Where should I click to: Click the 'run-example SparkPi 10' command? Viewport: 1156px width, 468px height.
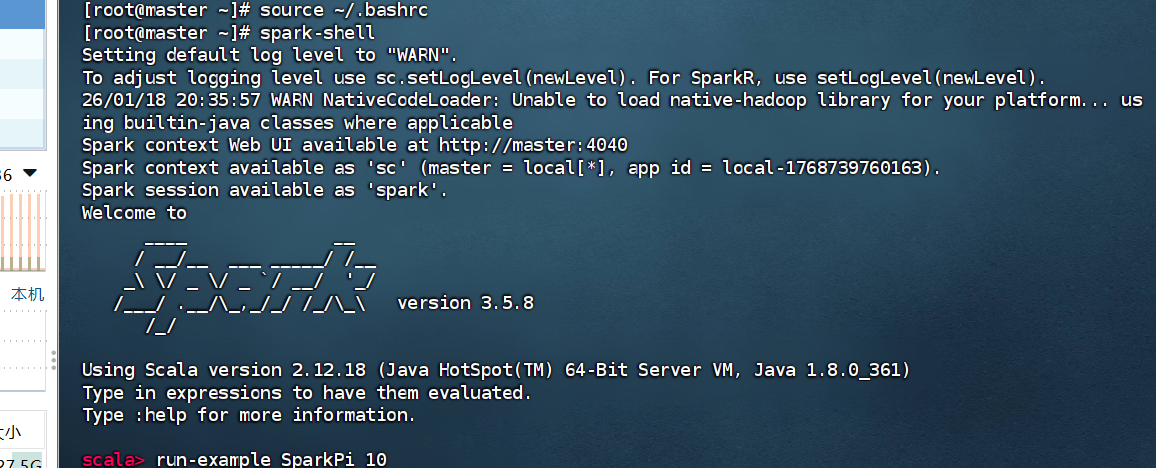pyautogui.click(x=271, y=460)
